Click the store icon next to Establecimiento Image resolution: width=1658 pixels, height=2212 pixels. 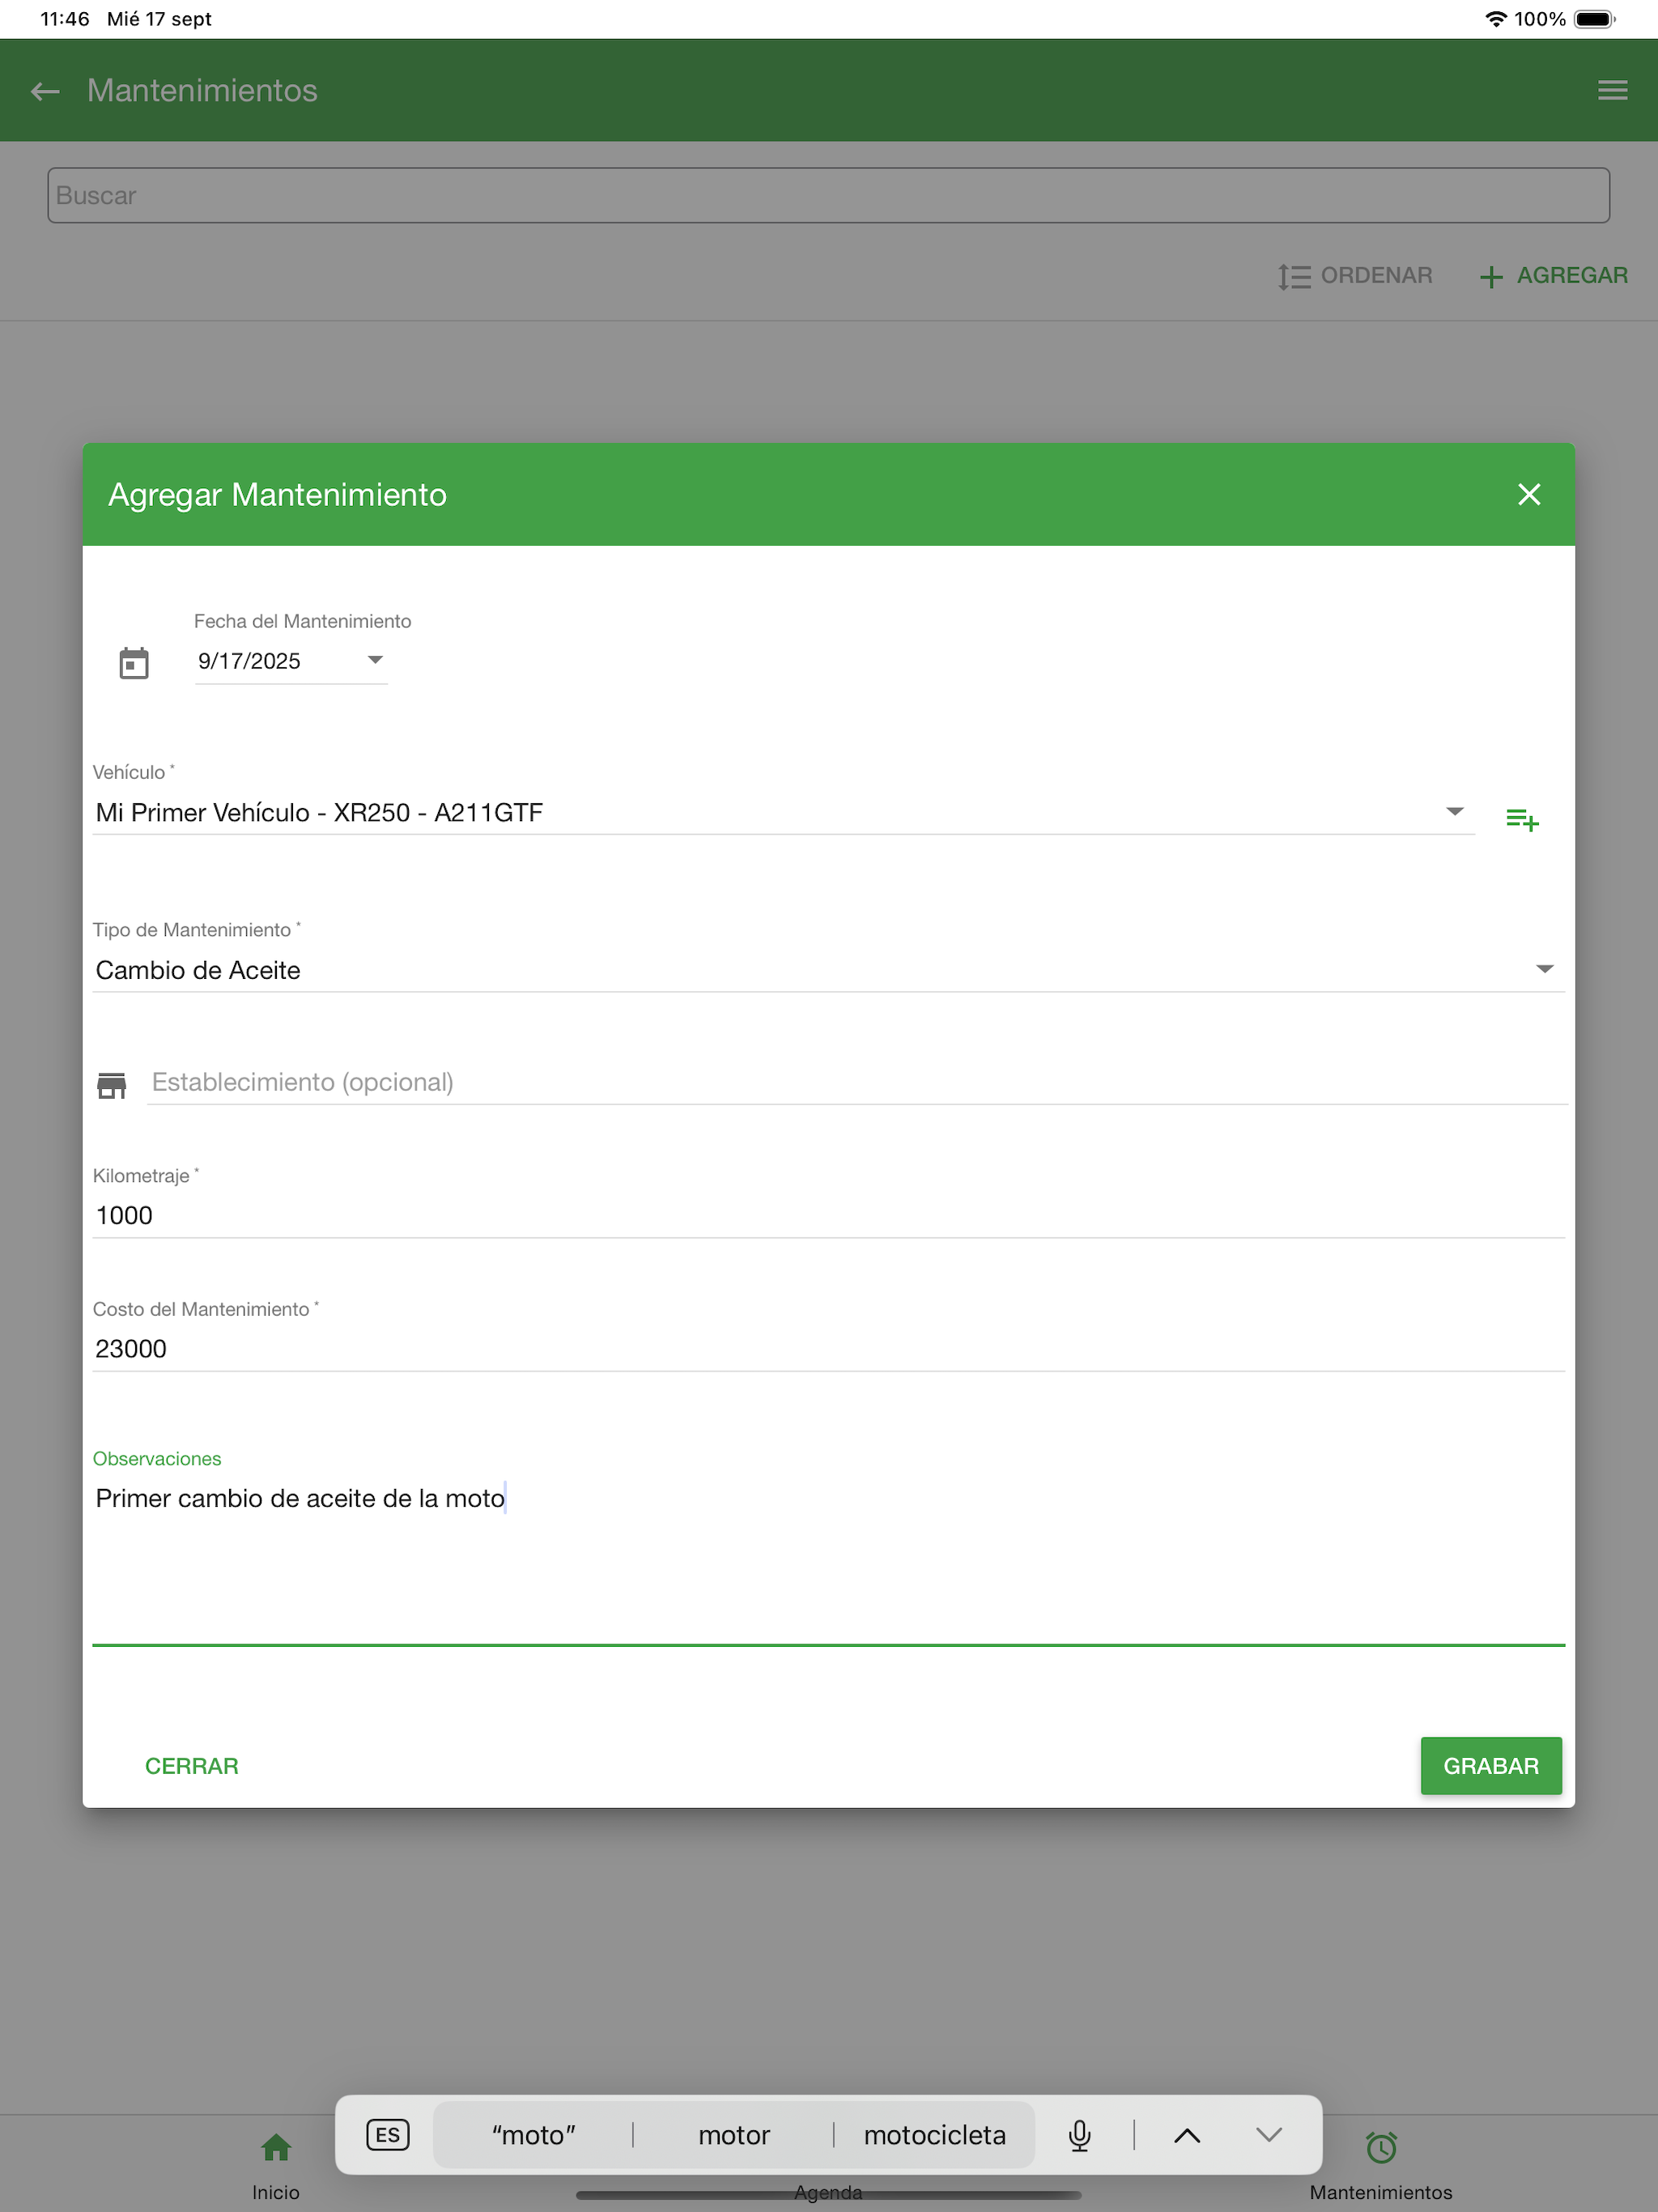112,1084
